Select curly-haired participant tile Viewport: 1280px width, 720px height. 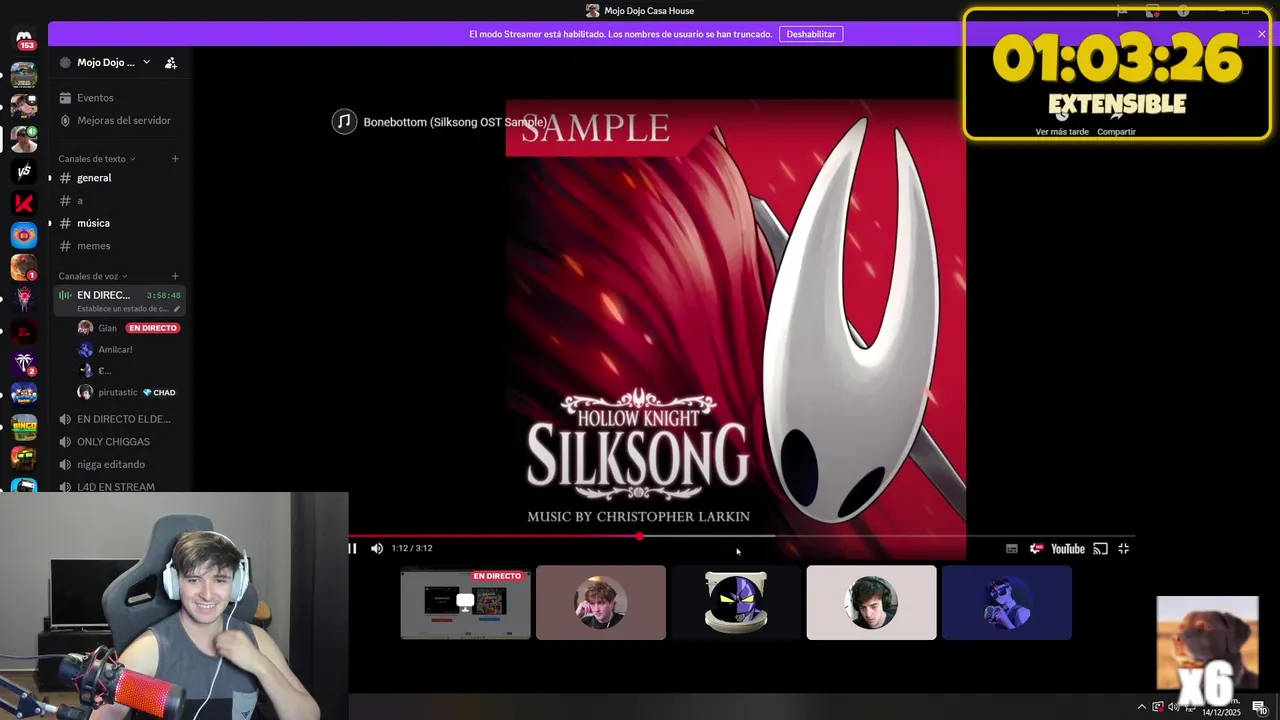tap(600, 602)
